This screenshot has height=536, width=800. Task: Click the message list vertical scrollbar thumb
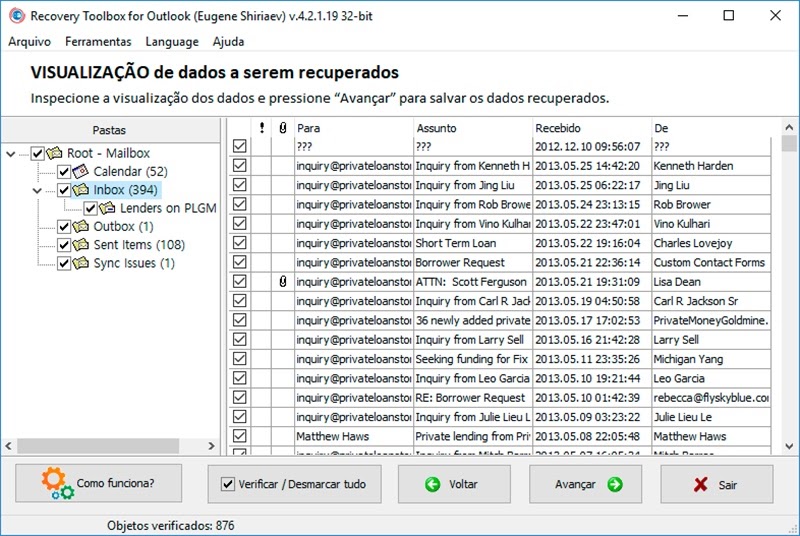[789, 143]
